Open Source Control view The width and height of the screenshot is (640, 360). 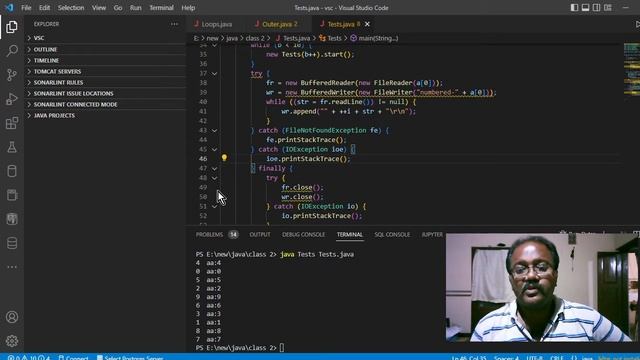12,75
